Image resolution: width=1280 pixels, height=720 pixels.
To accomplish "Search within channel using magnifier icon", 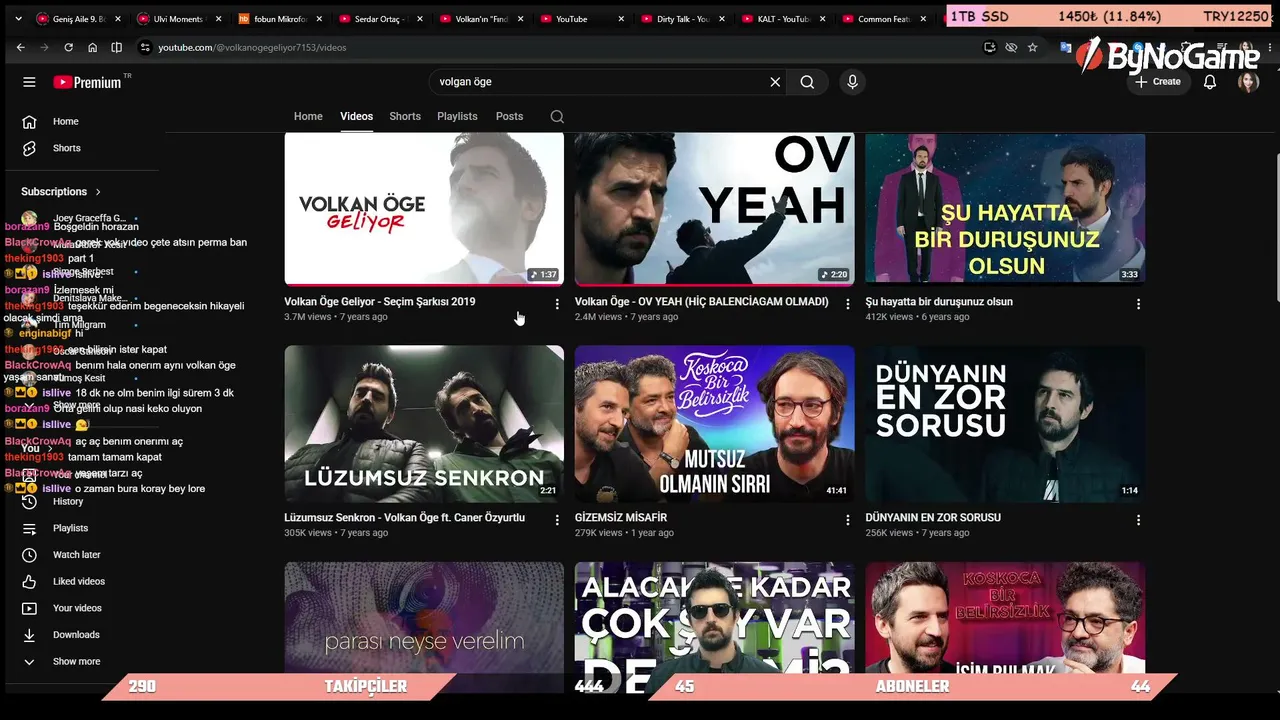I will (x=557, y=116).
